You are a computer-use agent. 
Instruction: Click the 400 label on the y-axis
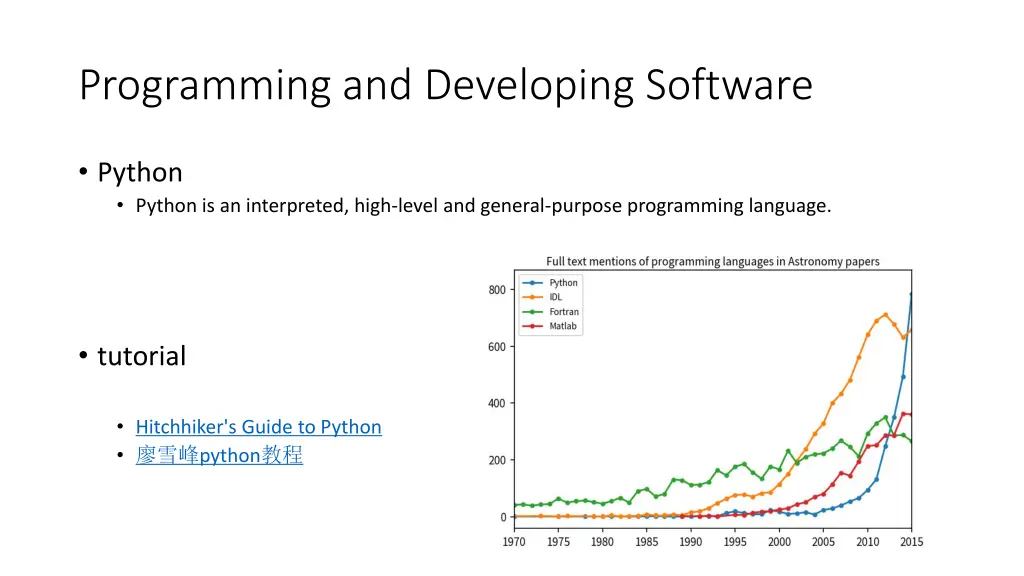coord(497,404)
